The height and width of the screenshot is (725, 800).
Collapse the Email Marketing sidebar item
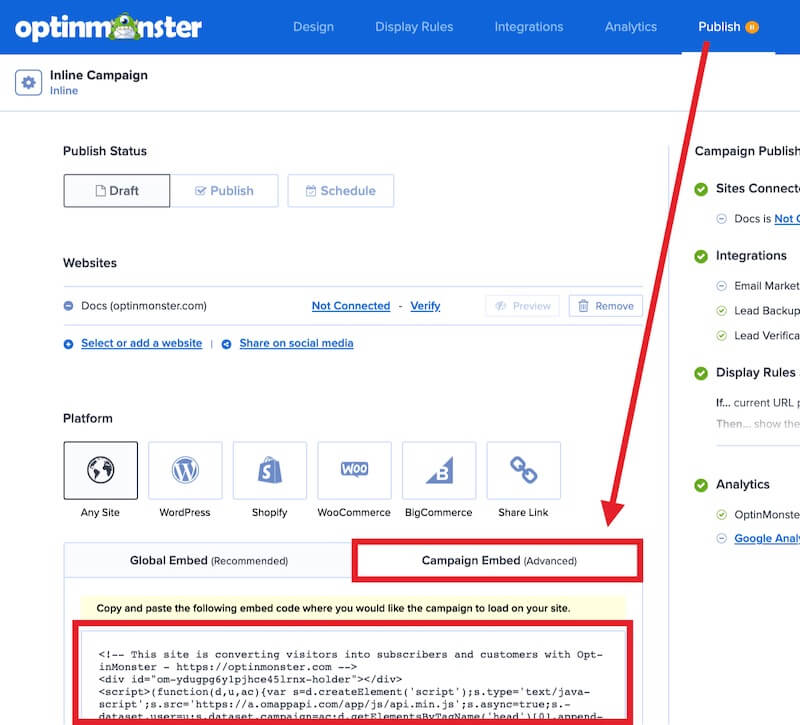tap(722, 283)
